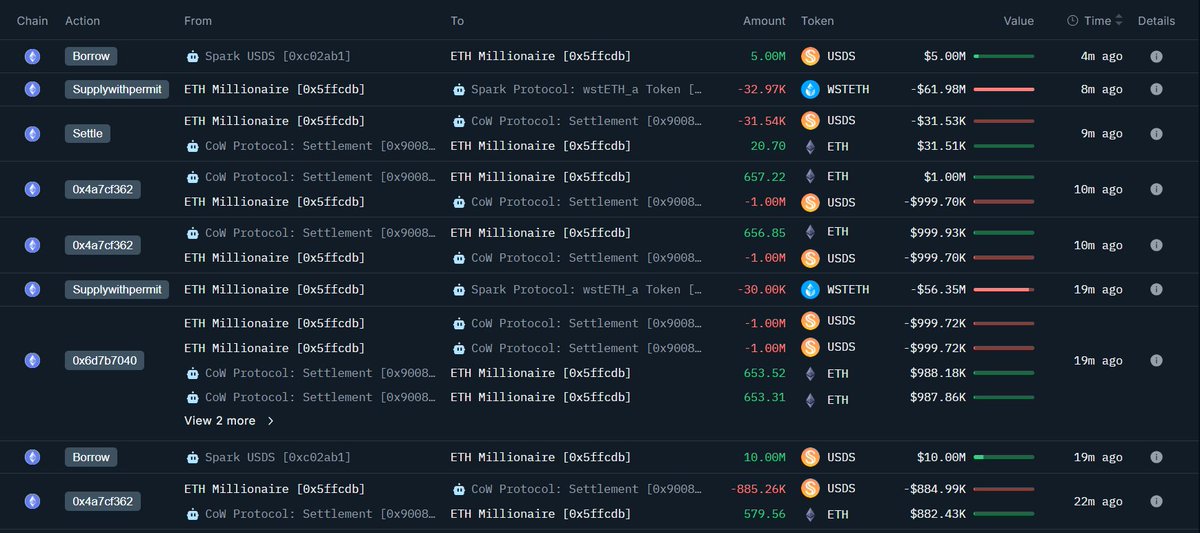Click the Action column header

[82, 21]
